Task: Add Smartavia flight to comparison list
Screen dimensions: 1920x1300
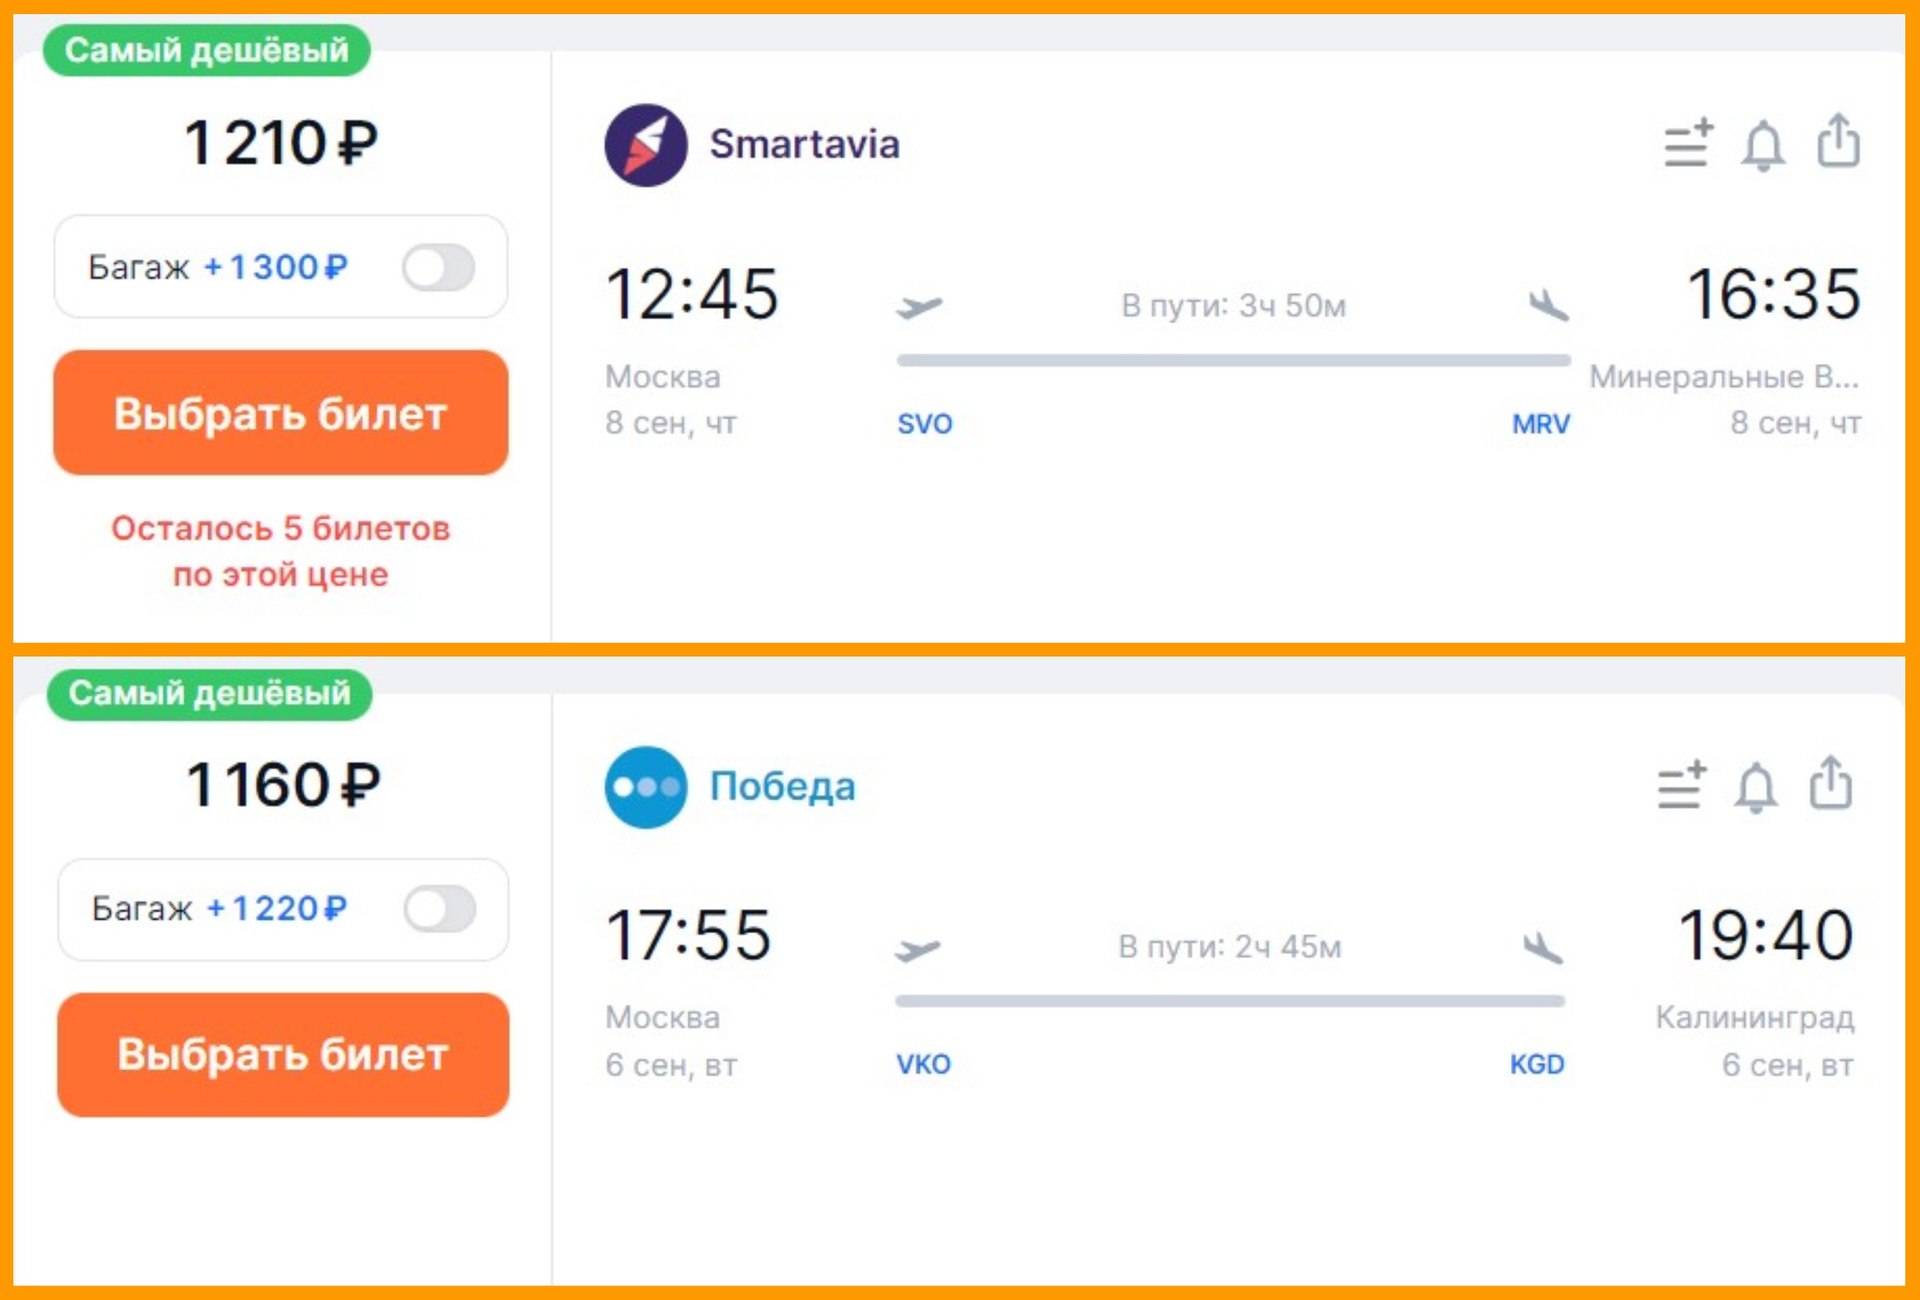Action: 1688,144
